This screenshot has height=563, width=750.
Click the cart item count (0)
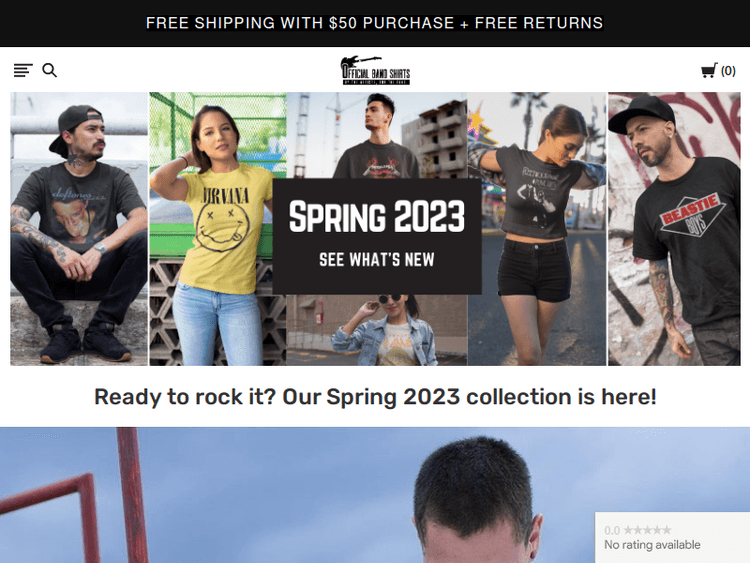tap(728, 71)
